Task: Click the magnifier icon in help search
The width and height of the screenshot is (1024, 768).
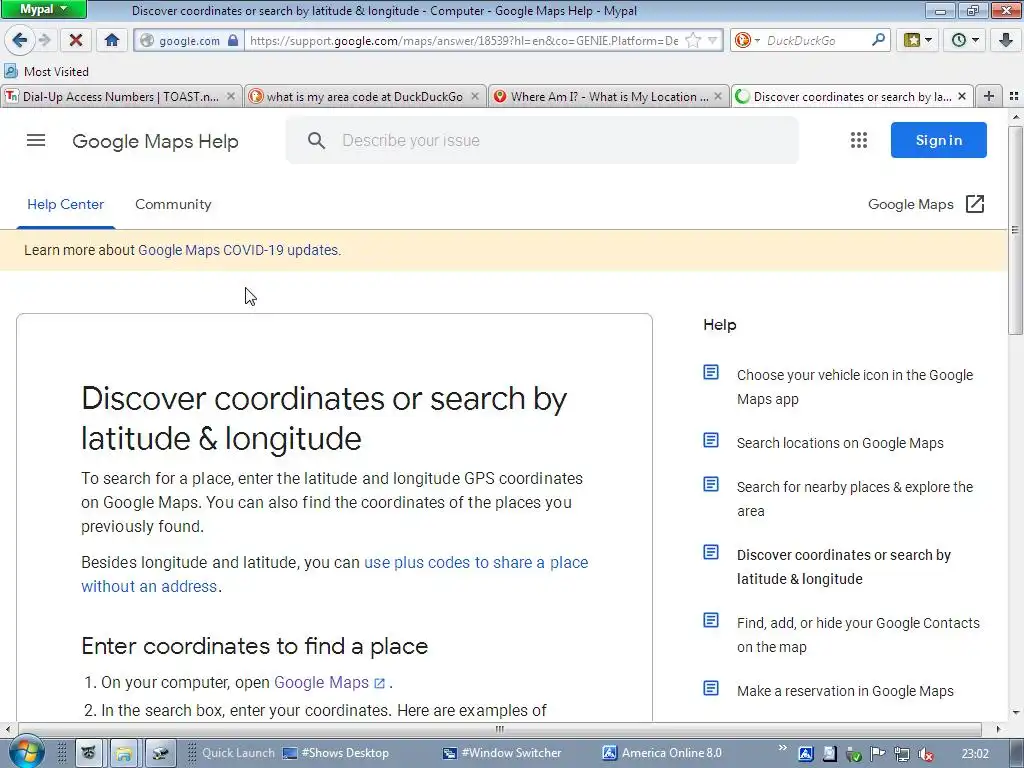Action: [316, 140]
